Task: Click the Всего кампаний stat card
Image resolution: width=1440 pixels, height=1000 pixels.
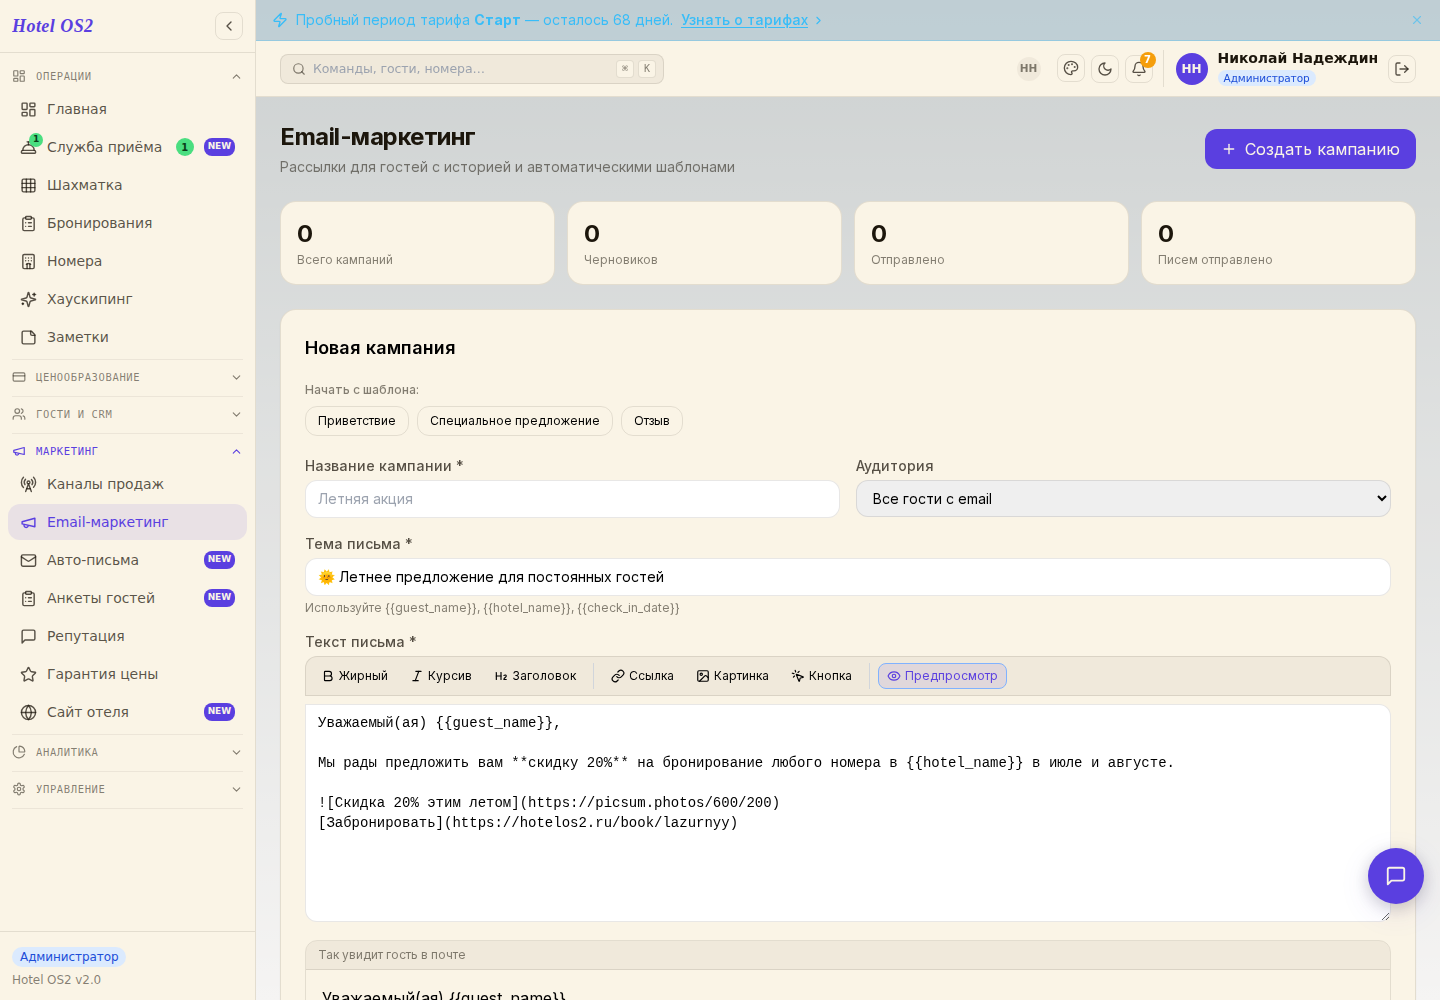Action: pos(417,243)
